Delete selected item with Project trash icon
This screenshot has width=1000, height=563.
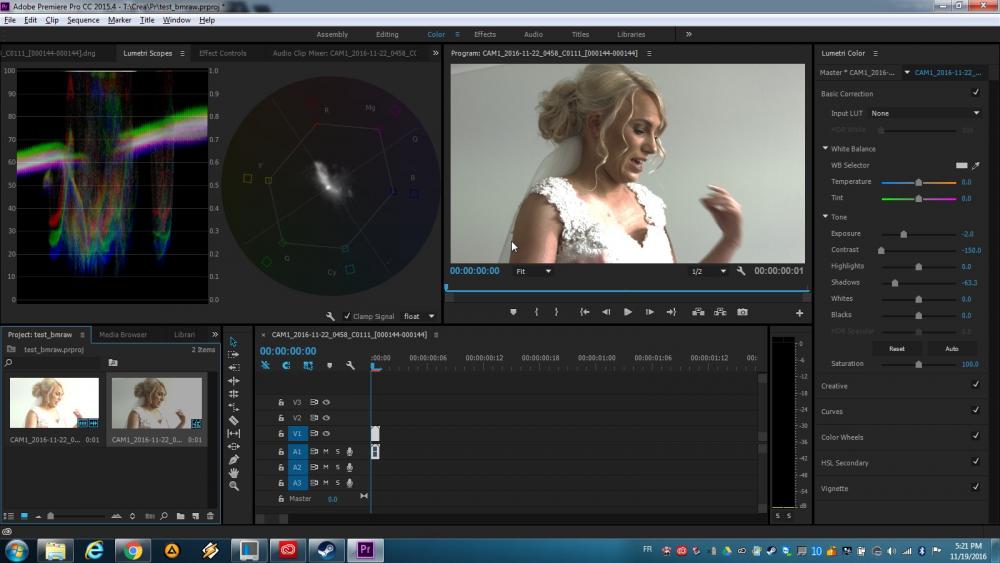click(210, 516)
